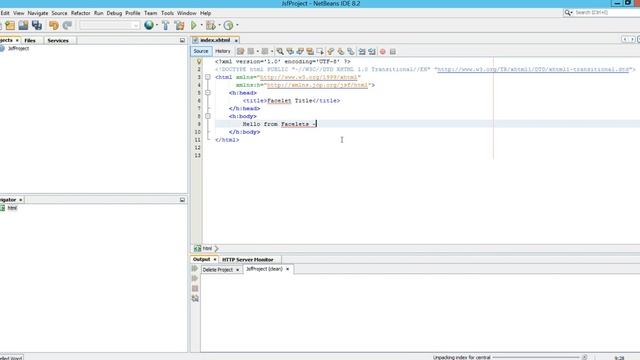The image size is (640, 360).
Task: Switch to the Files tab
Action: point(30,40)
